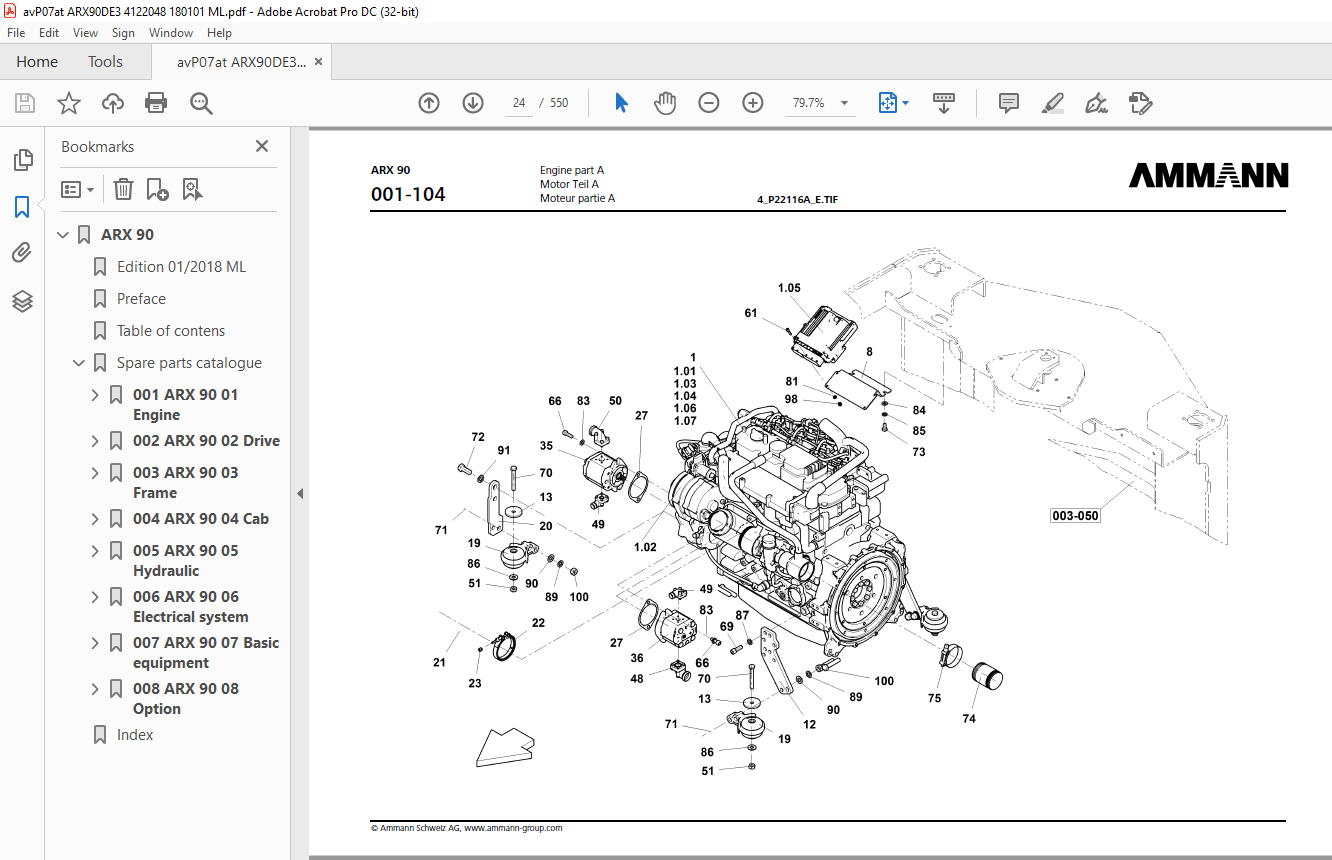
Task: Print the document using printer icon
Action: [156, 103]
